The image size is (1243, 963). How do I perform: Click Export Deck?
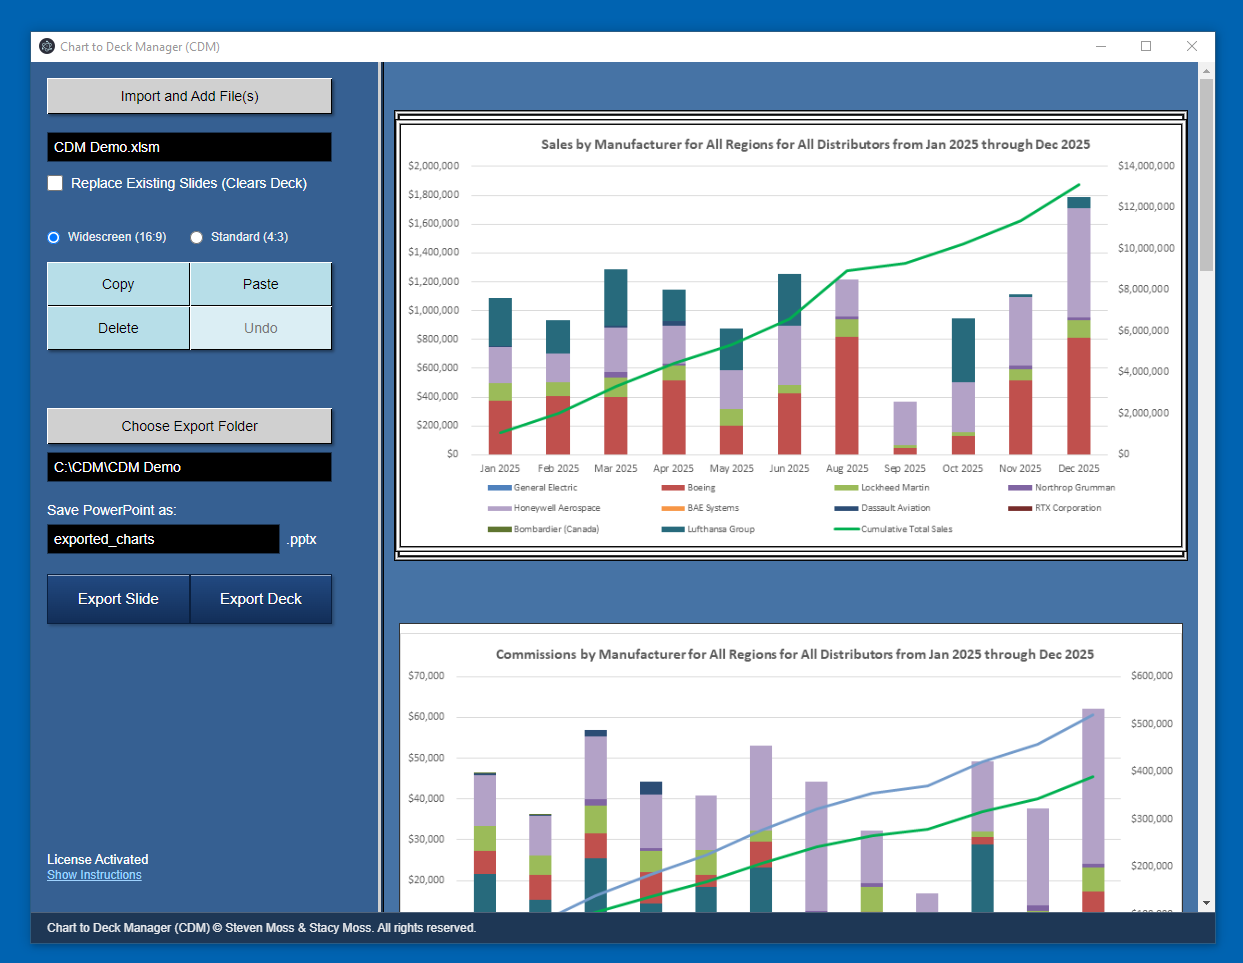(x=261, y=599)
